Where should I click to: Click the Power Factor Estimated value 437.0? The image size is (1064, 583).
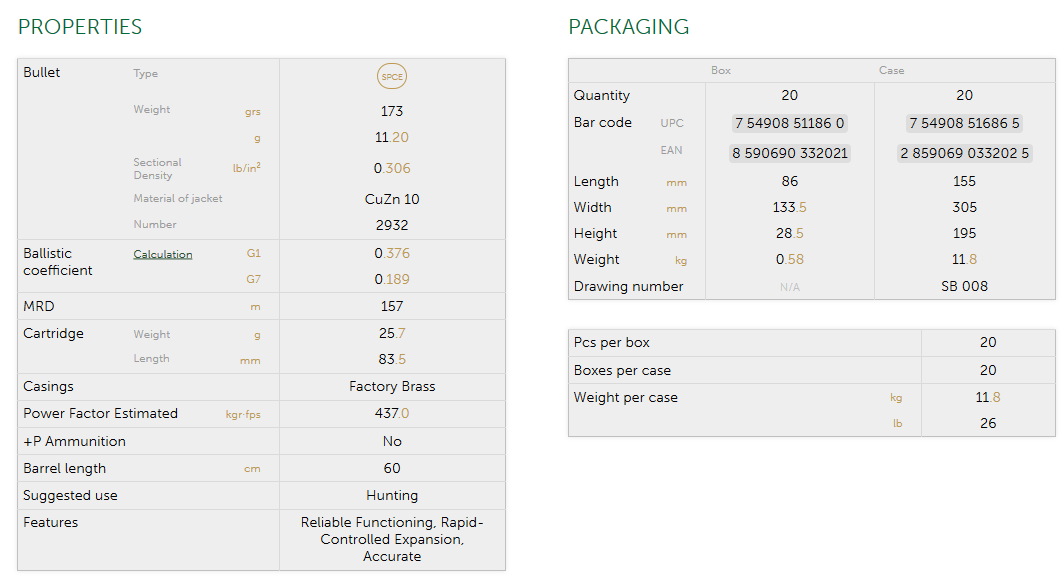[x=392, y=414]
